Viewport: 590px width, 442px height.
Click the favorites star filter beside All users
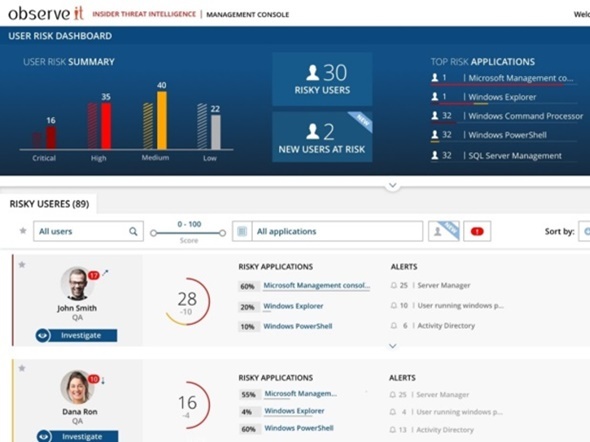pyautogui.click(x=23, y=231)
